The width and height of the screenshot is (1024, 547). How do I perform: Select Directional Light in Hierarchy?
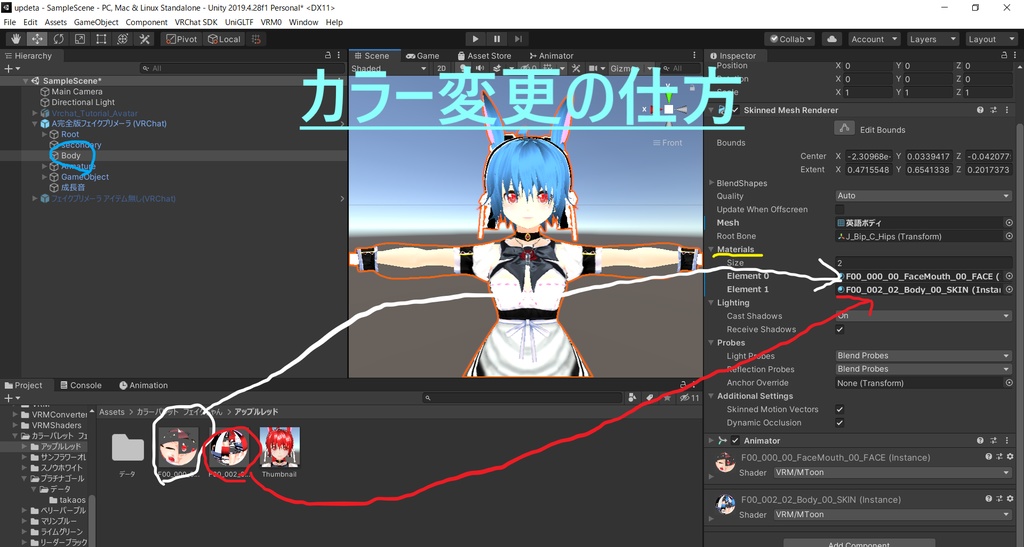[83, 102]
